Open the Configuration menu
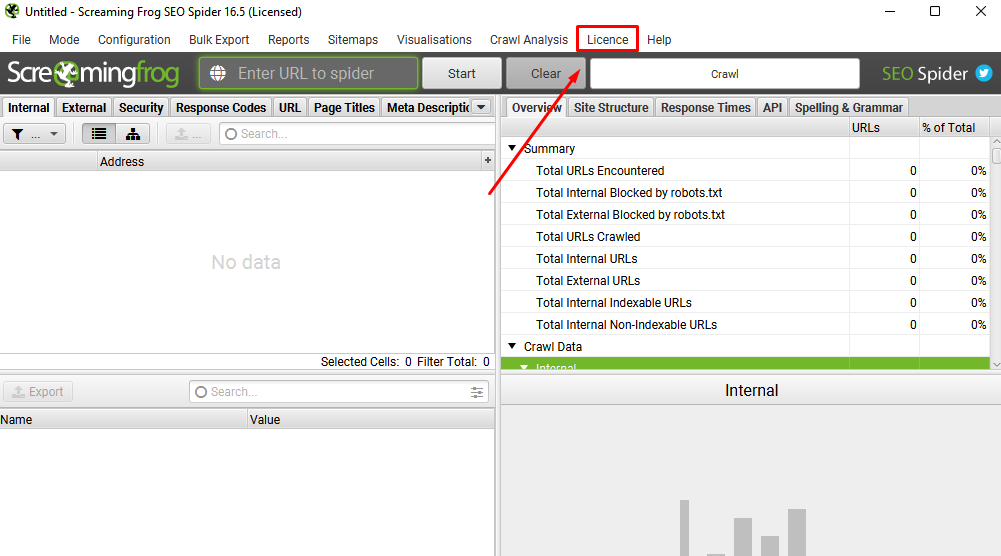Viewport: 1001px width, 556px height. (134, 40)
